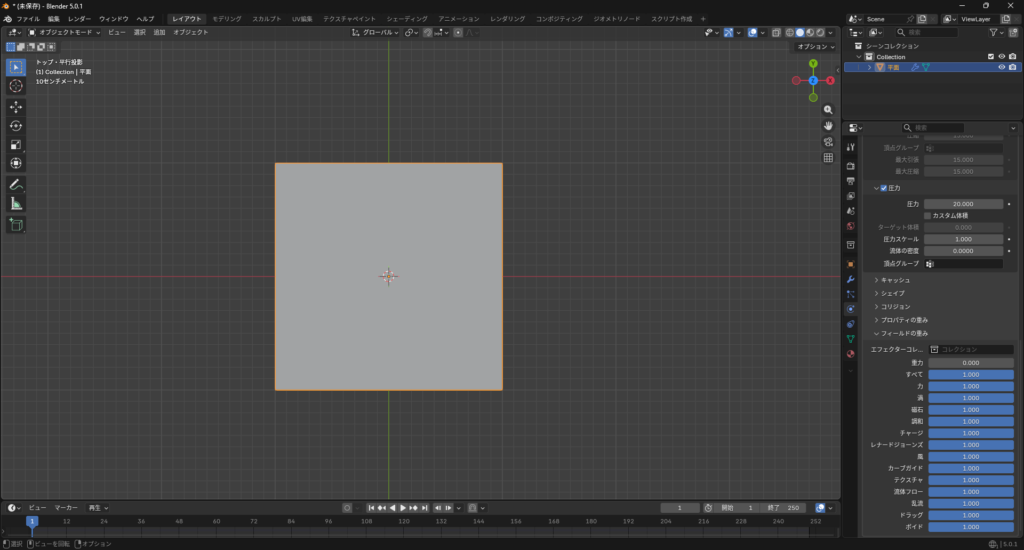This screenshot has width=1024, height=550.
Task: Click the 重力 weight slider
Action: 970,362
